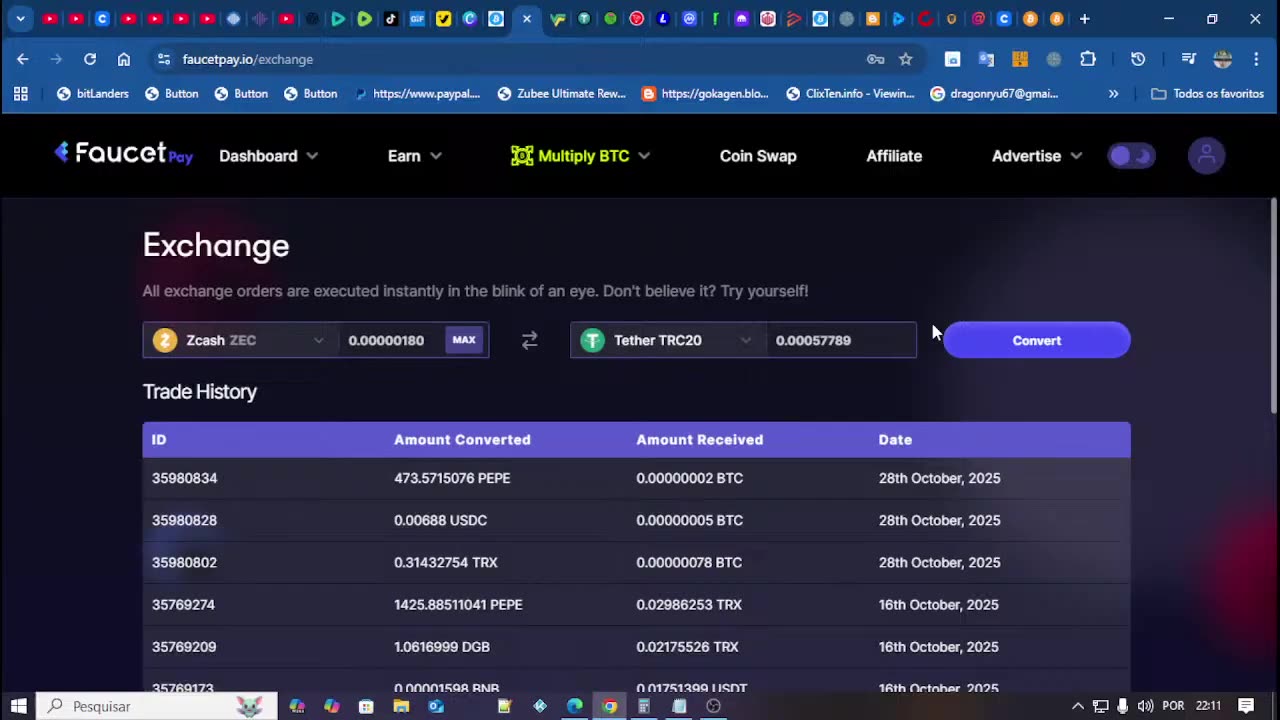Image resolution: width=1280 pixels, height=720 pixels.
Task: Show hidden system tray icons
Action: [x=1077, y=706]
